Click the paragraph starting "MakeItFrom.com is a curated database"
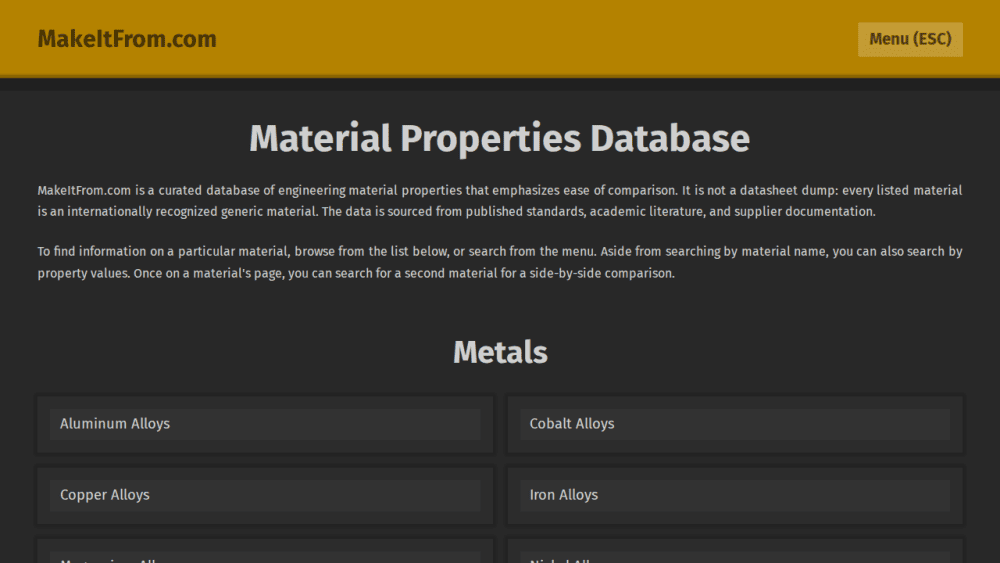The image size is (1000, 563). click(x=499, y=201)
